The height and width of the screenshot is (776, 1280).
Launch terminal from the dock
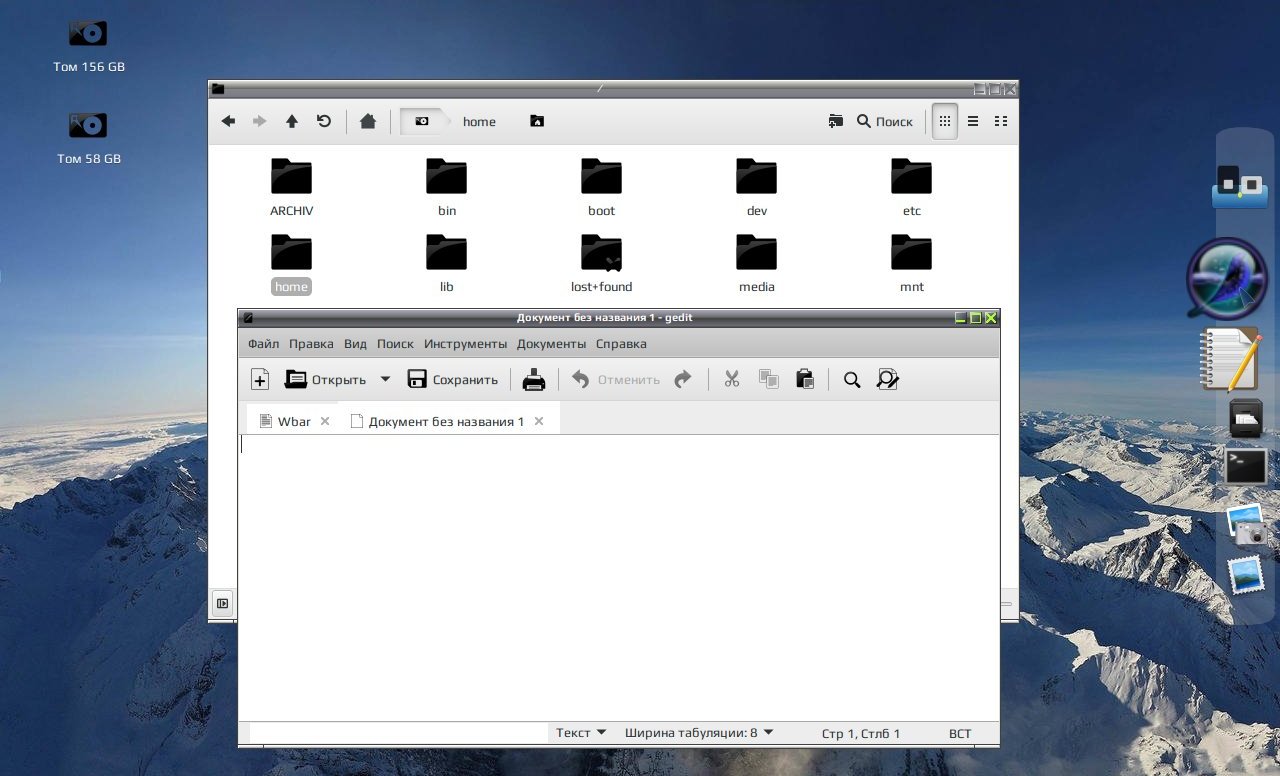click(x=1246, y=466)
